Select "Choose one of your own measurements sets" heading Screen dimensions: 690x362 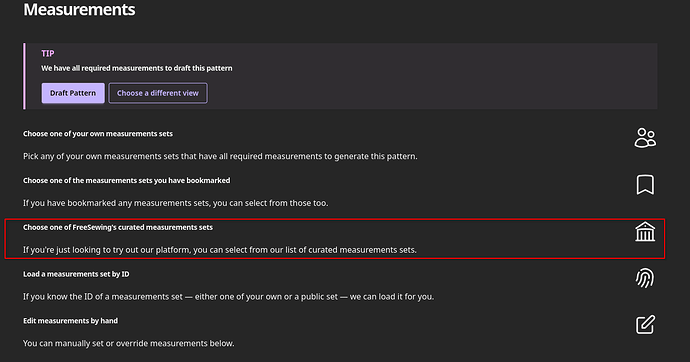[x=98, y=134]
